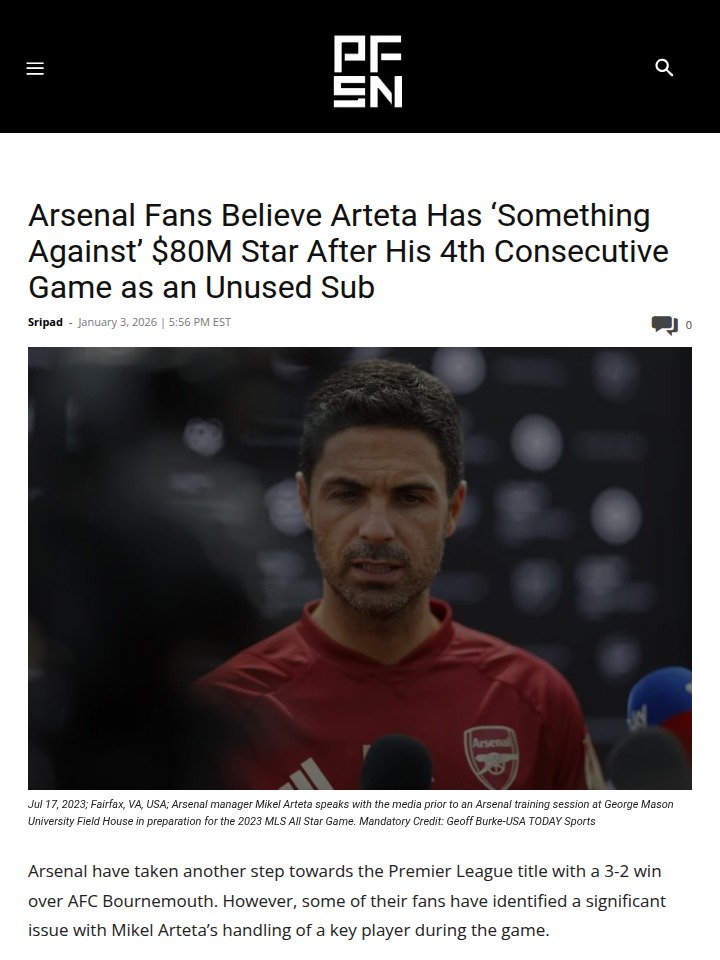
Task: Click the January 3, 2026 publish date
Action: [118, 322]
